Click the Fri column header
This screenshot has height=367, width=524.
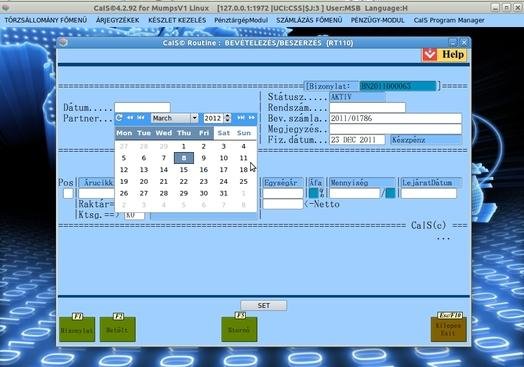click(x=204, y=133)
